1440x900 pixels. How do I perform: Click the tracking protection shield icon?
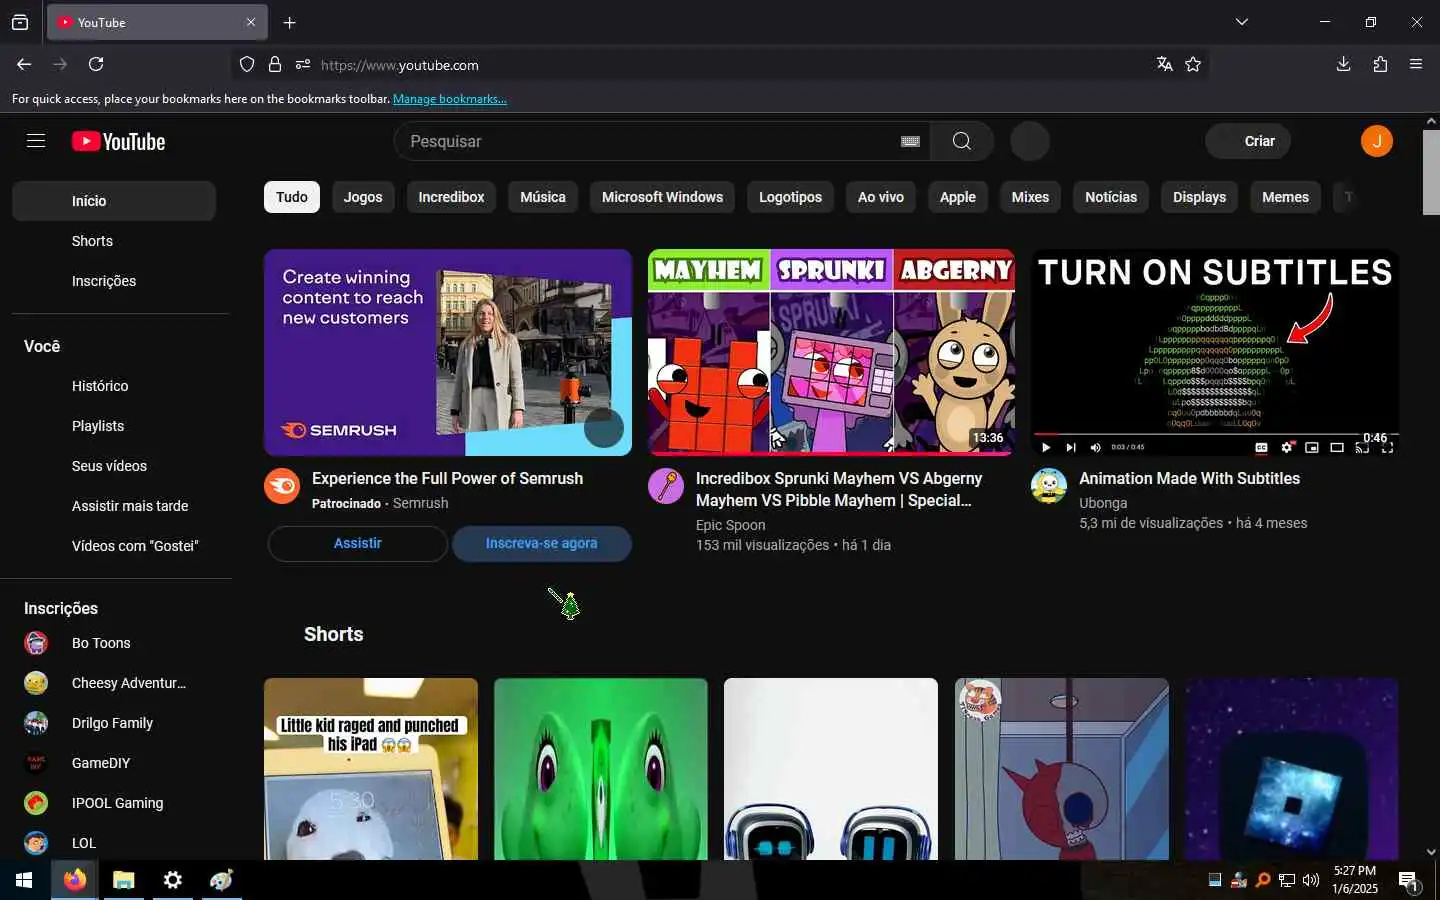247,65
